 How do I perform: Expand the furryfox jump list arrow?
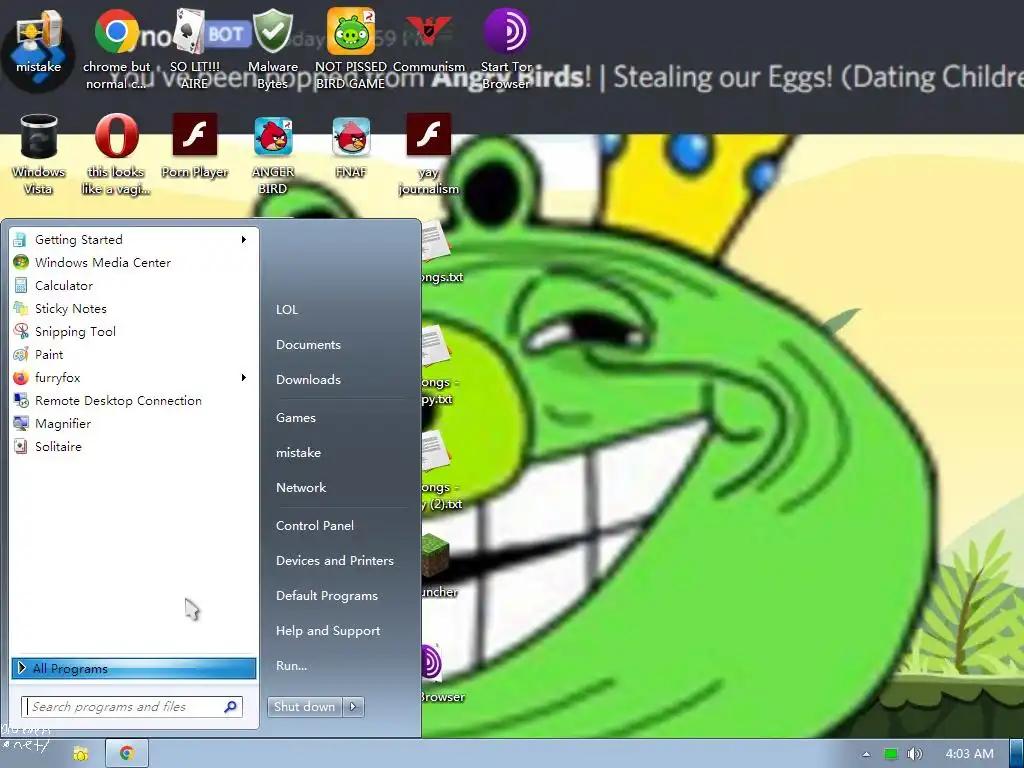tap(244, 377)
